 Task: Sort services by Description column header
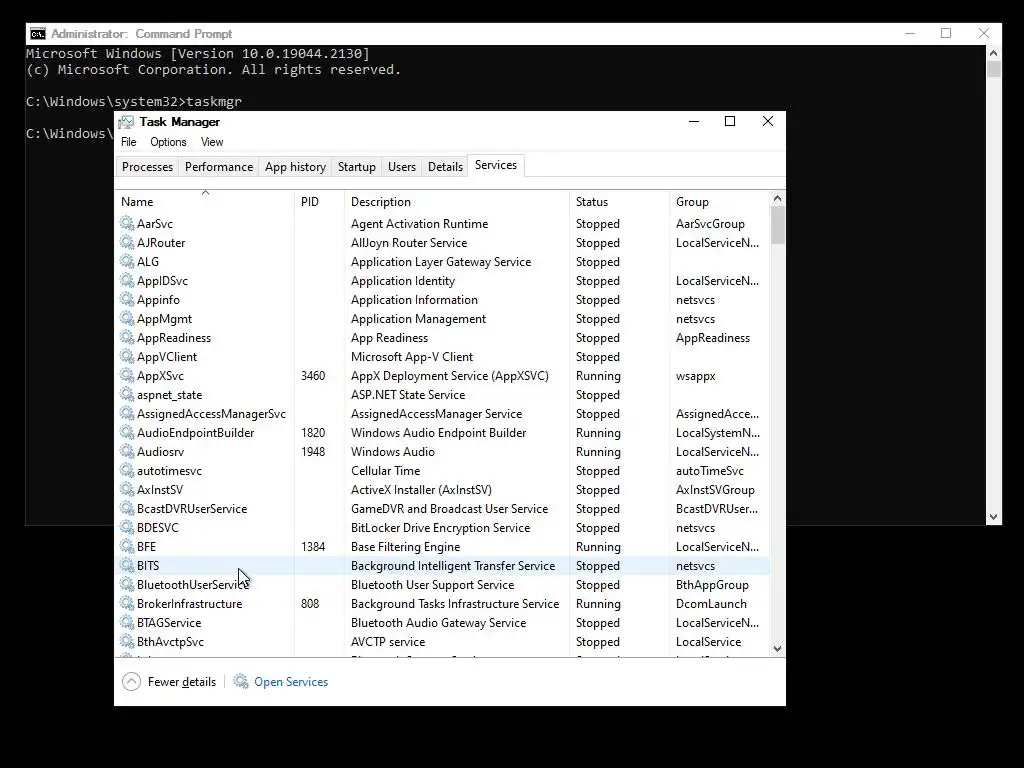click(x=456, y=202)
